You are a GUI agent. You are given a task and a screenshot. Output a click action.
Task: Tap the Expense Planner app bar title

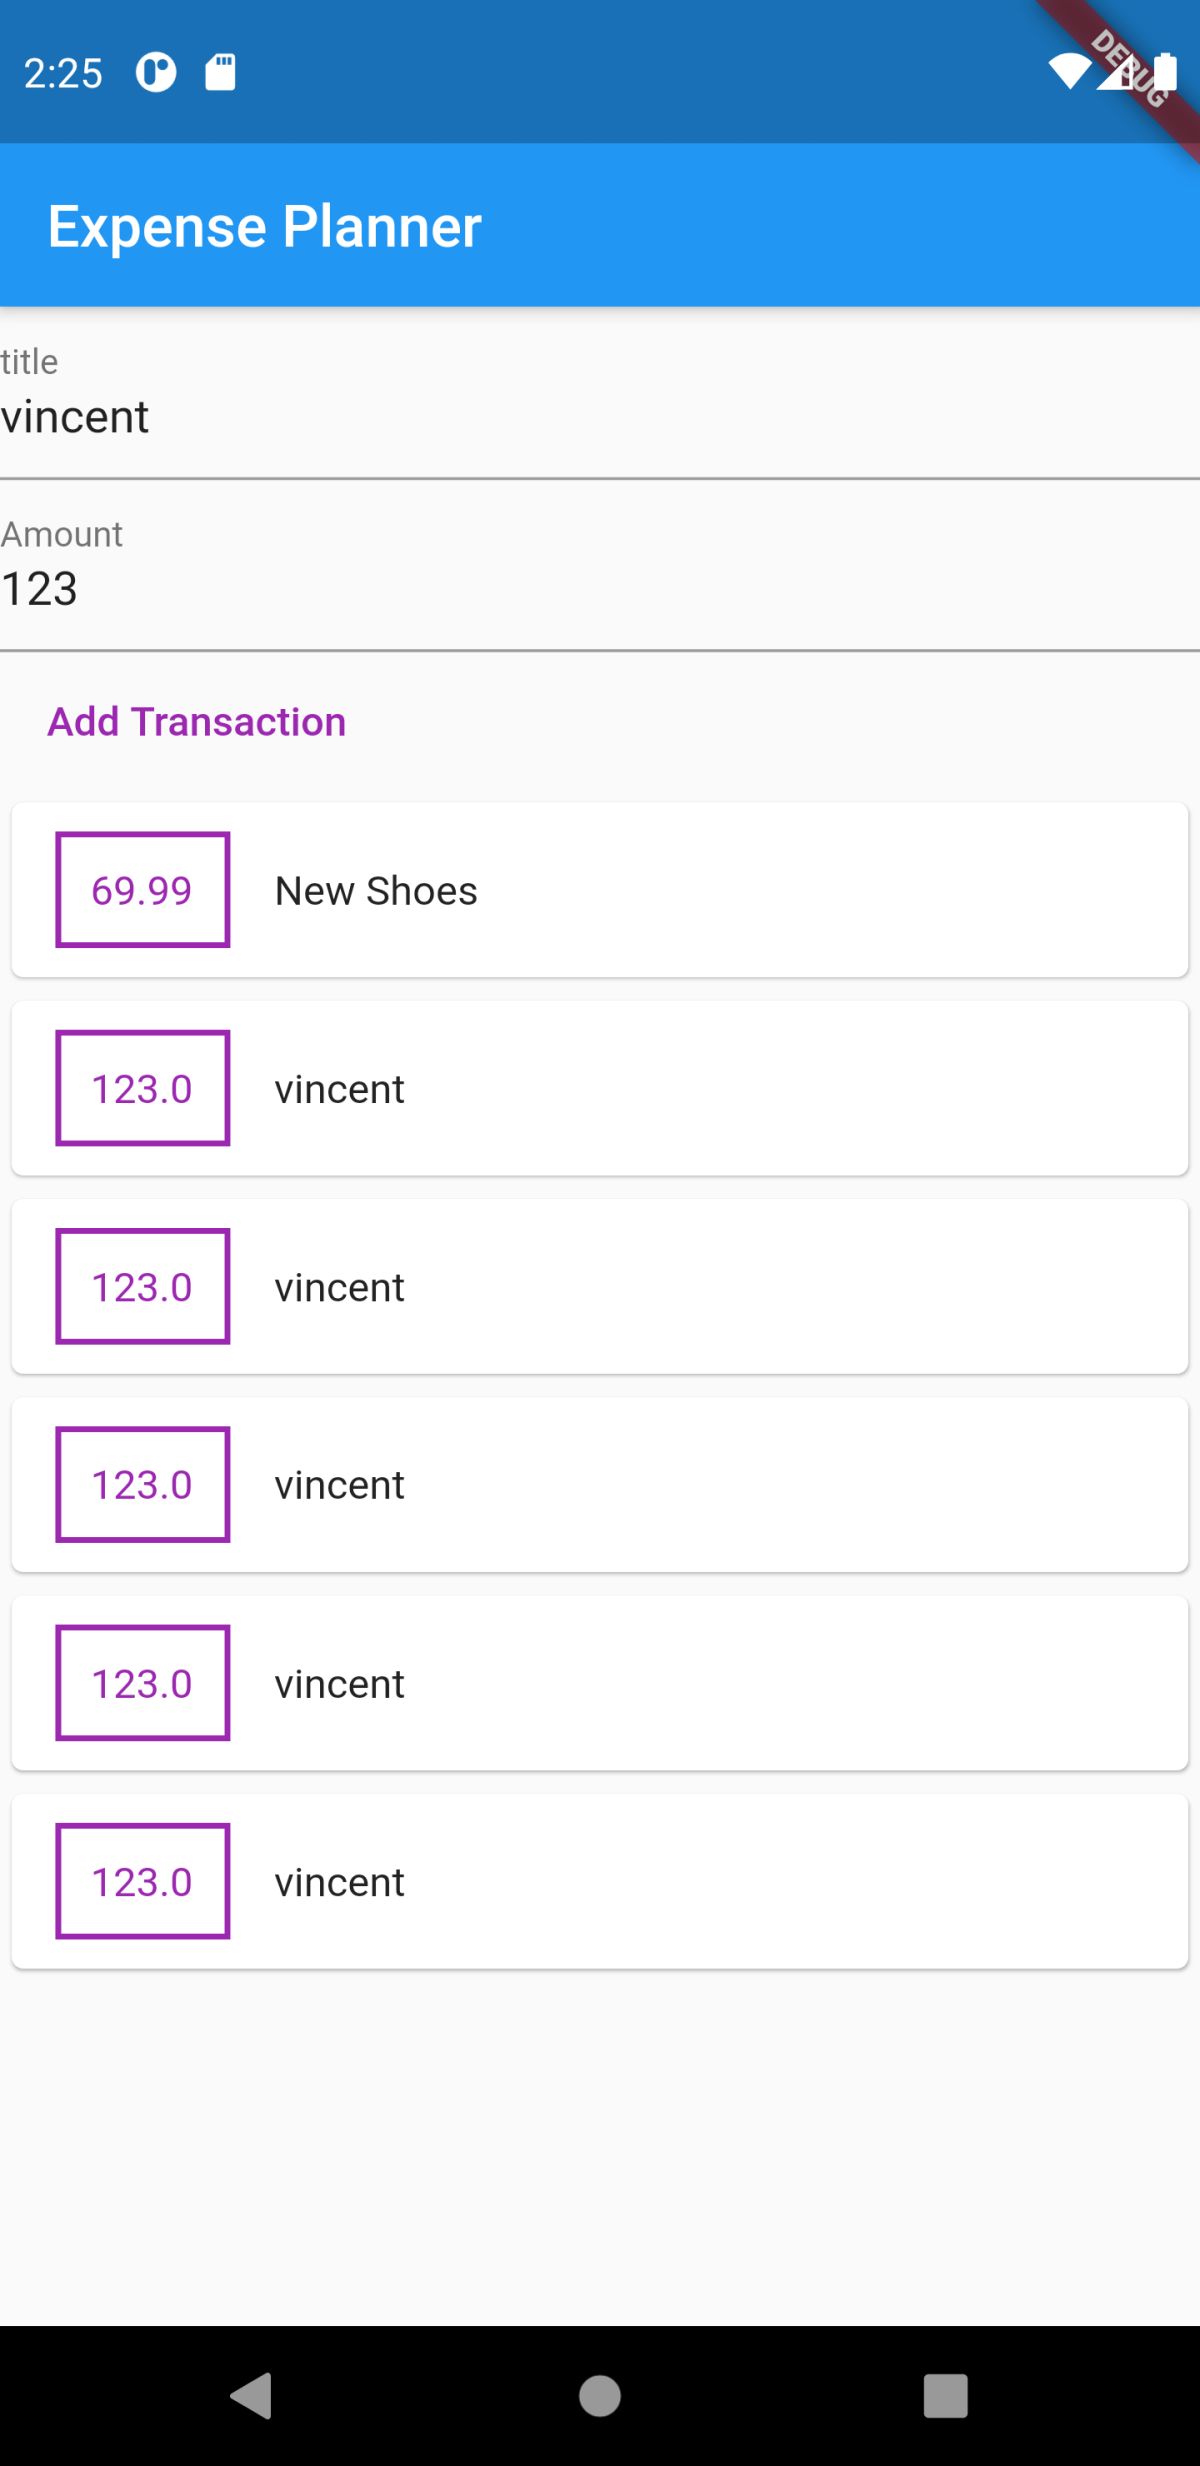pos(265,226)
